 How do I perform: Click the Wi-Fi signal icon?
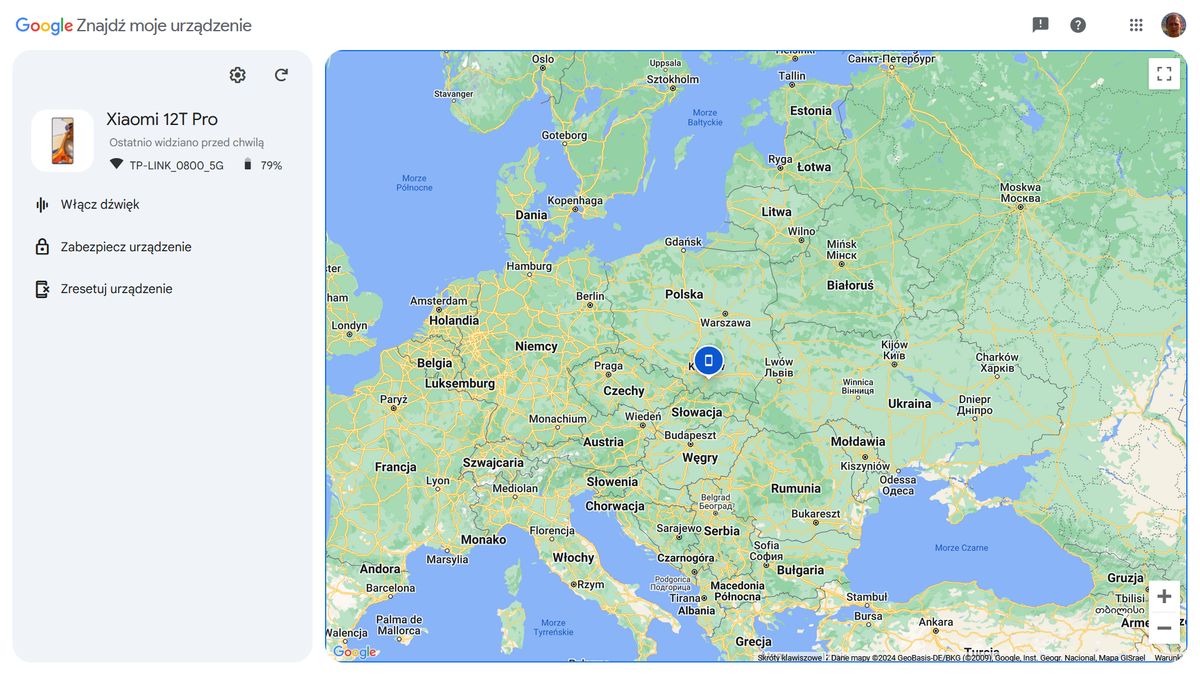click(116, 165)
